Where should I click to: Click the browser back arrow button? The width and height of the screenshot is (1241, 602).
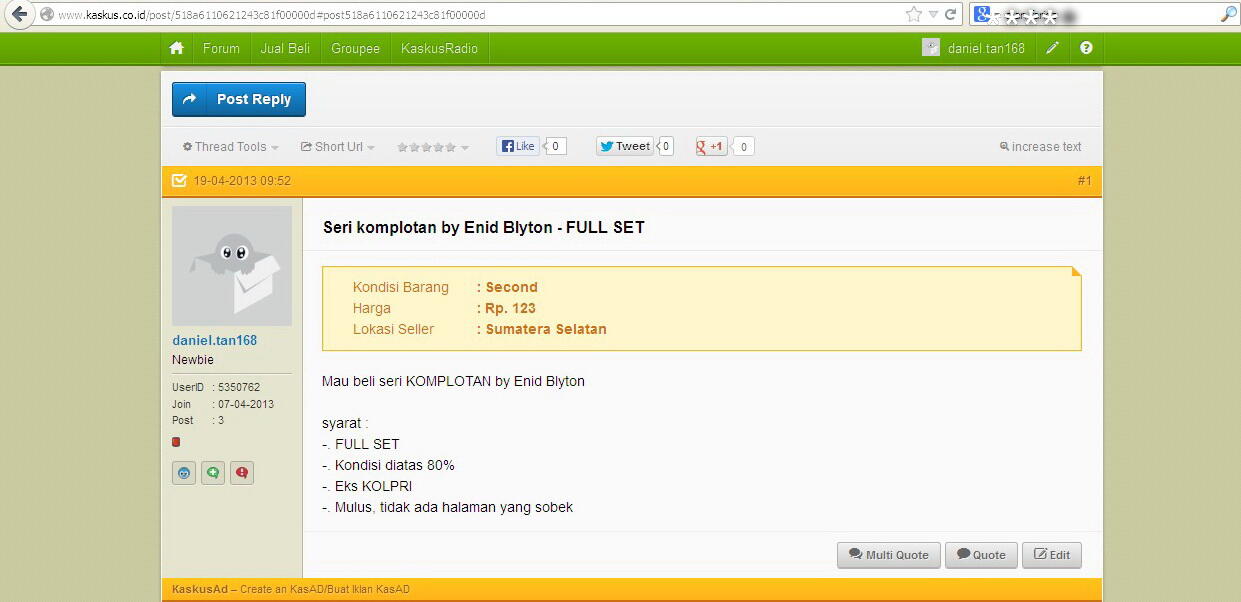(19, 15)
